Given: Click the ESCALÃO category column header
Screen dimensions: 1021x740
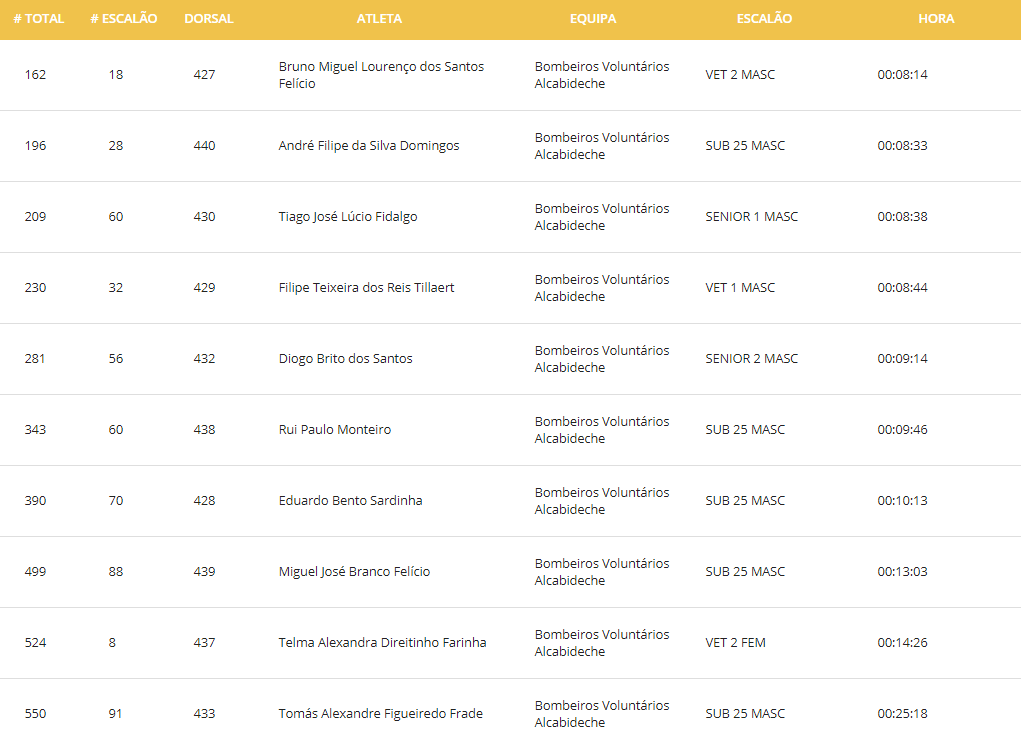Looking at the screenshot, I should point(764,19).
